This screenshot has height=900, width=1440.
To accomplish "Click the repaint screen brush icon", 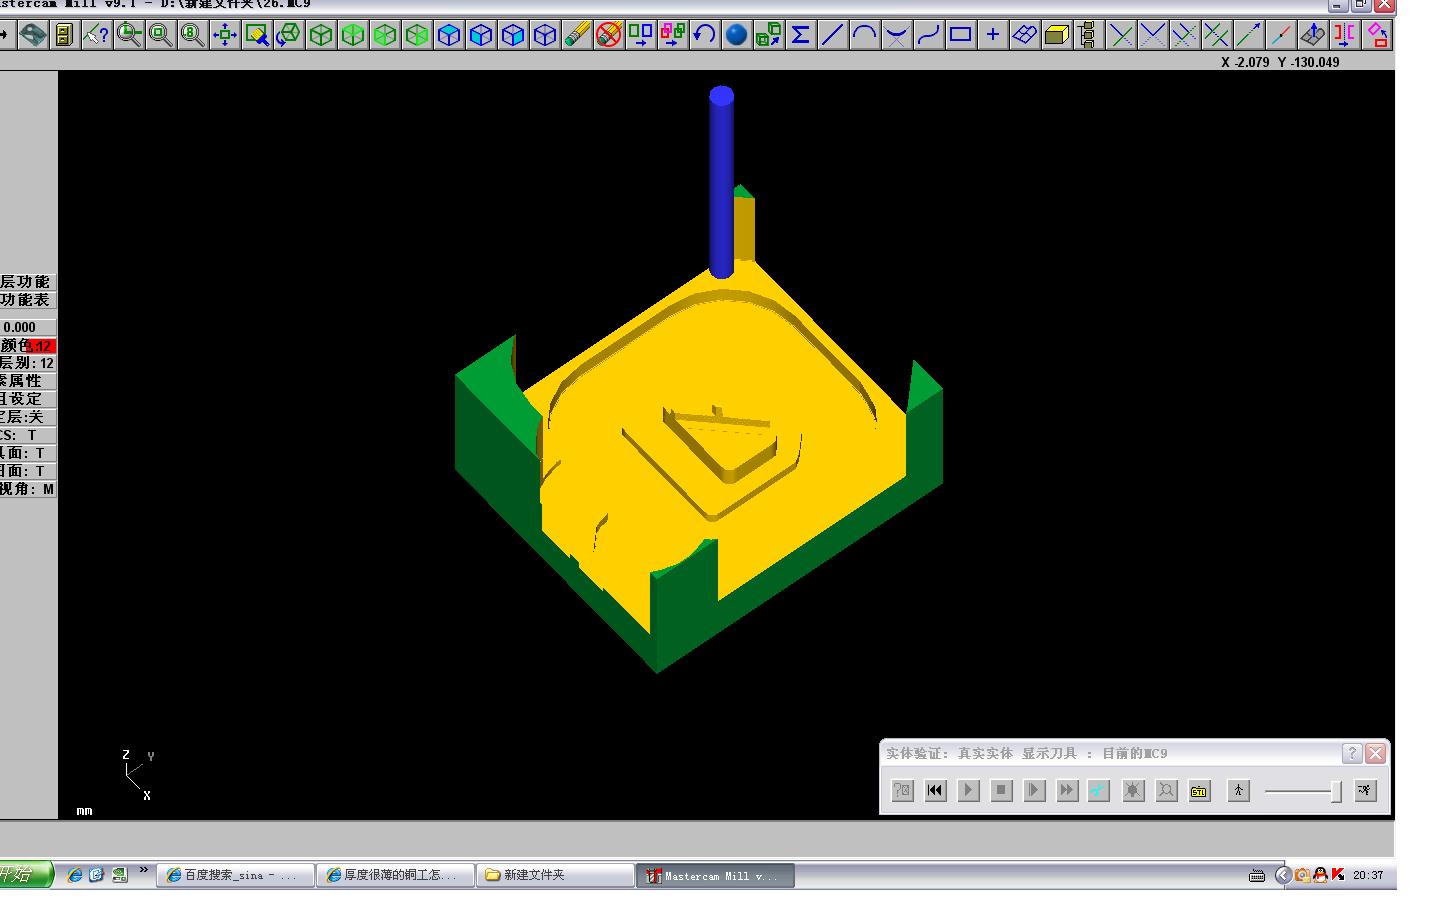I will tap(257, 35).
